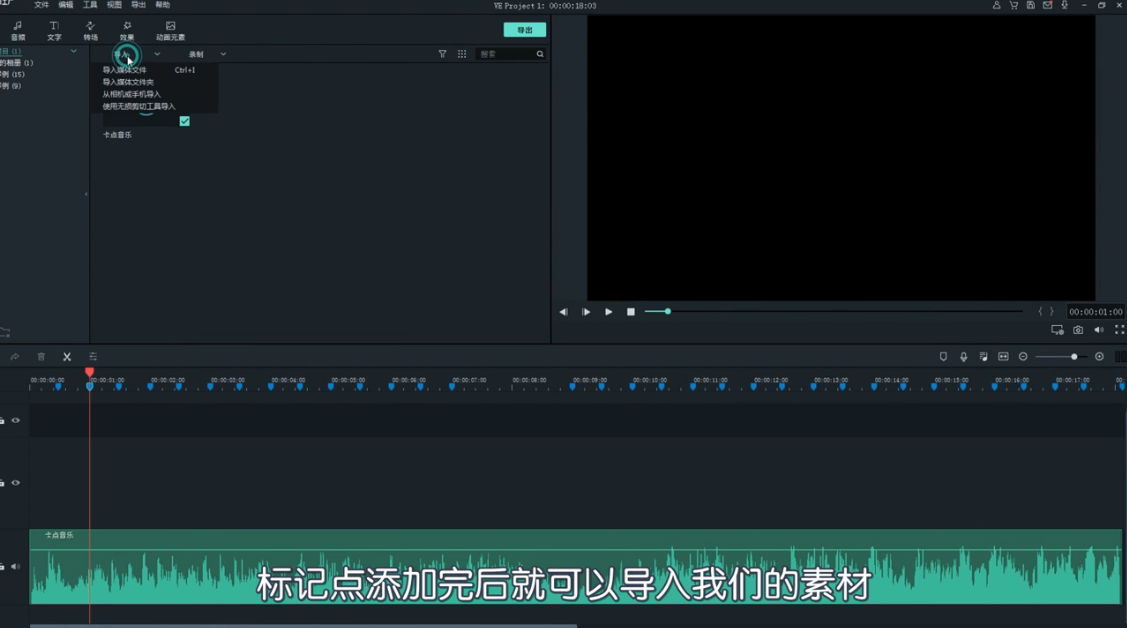Open the 效果 (Effects) panel
The width and height of the screenshot is (1127, 628).
click(x=127, y=29)
